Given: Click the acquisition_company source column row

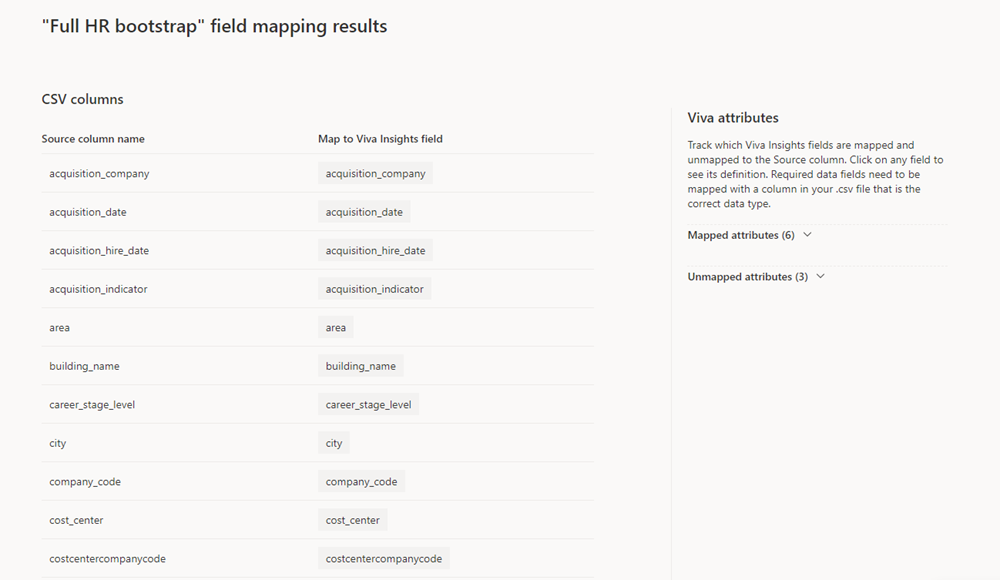Looking at the screenshot, I should [x=318, y=174].
